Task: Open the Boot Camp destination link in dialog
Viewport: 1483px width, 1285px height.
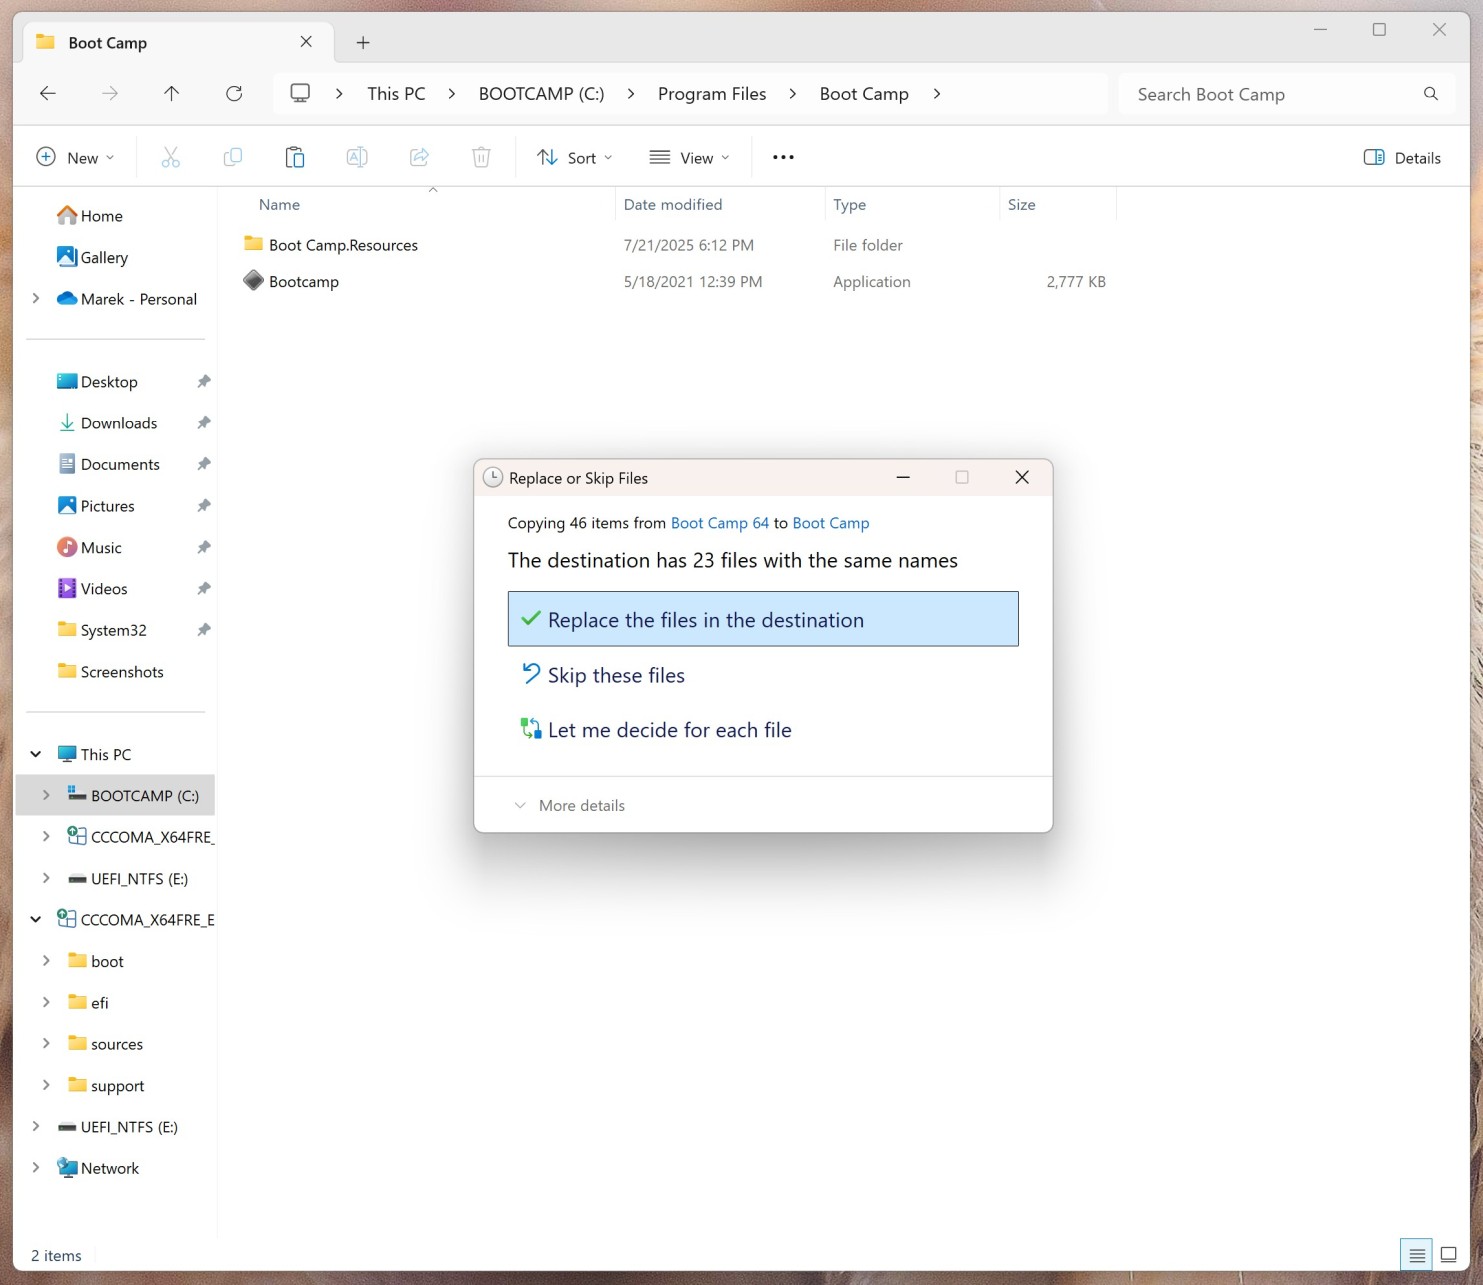Action: click(x=831, y=523)
